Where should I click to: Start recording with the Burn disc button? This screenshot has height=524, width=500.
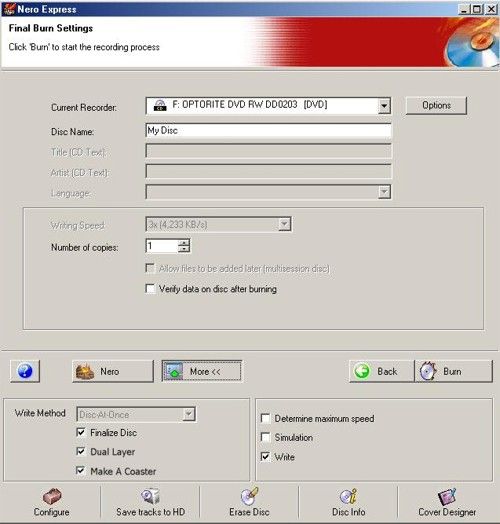(x=453, y=371)
